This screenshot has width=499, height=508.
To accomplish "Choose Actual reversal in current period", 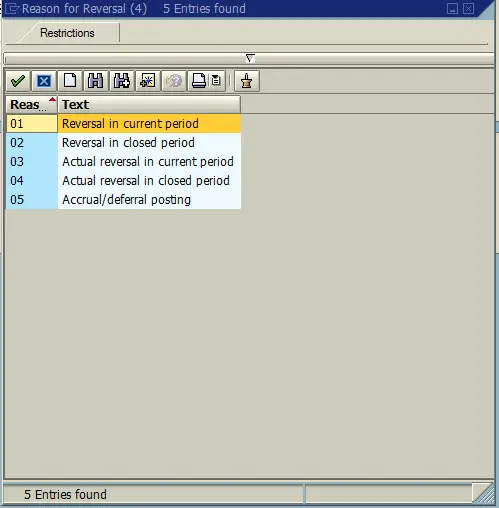I will click(123, 162).
